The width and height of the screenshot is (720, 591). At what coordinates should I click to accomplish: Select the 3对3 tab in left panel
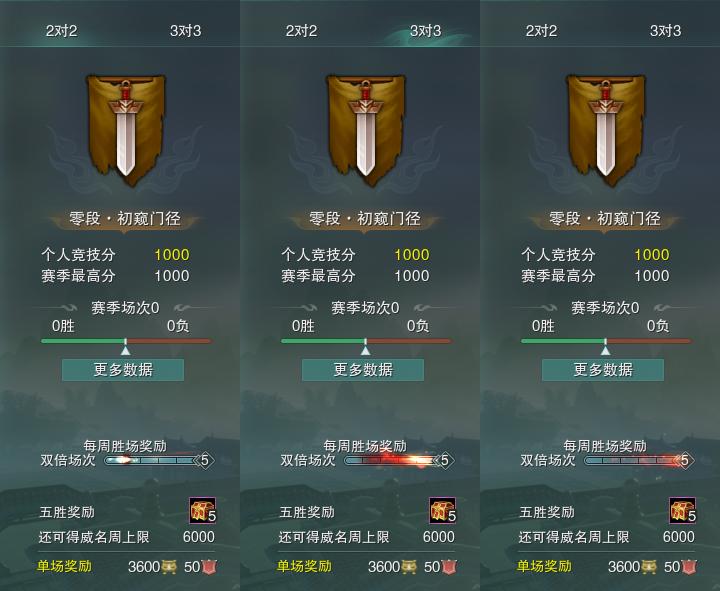186,31
